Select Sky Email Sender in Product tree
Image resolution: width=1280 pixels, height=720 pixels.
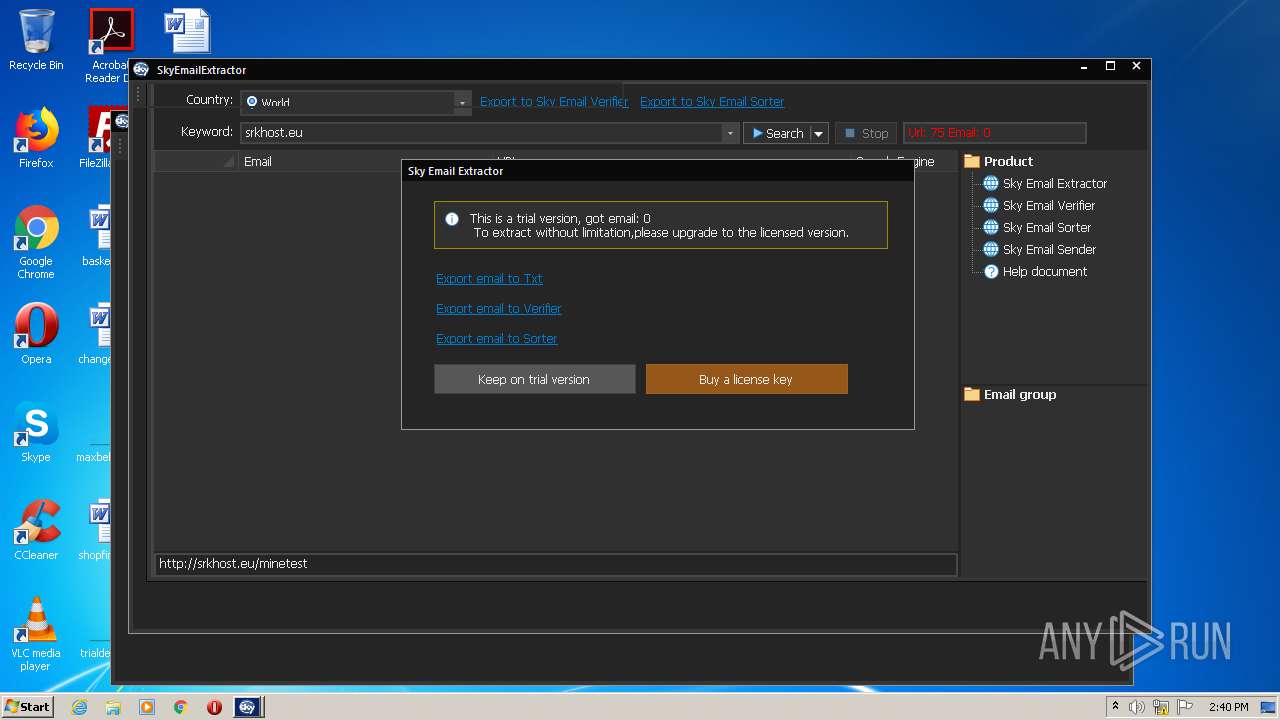(1049, 250)
